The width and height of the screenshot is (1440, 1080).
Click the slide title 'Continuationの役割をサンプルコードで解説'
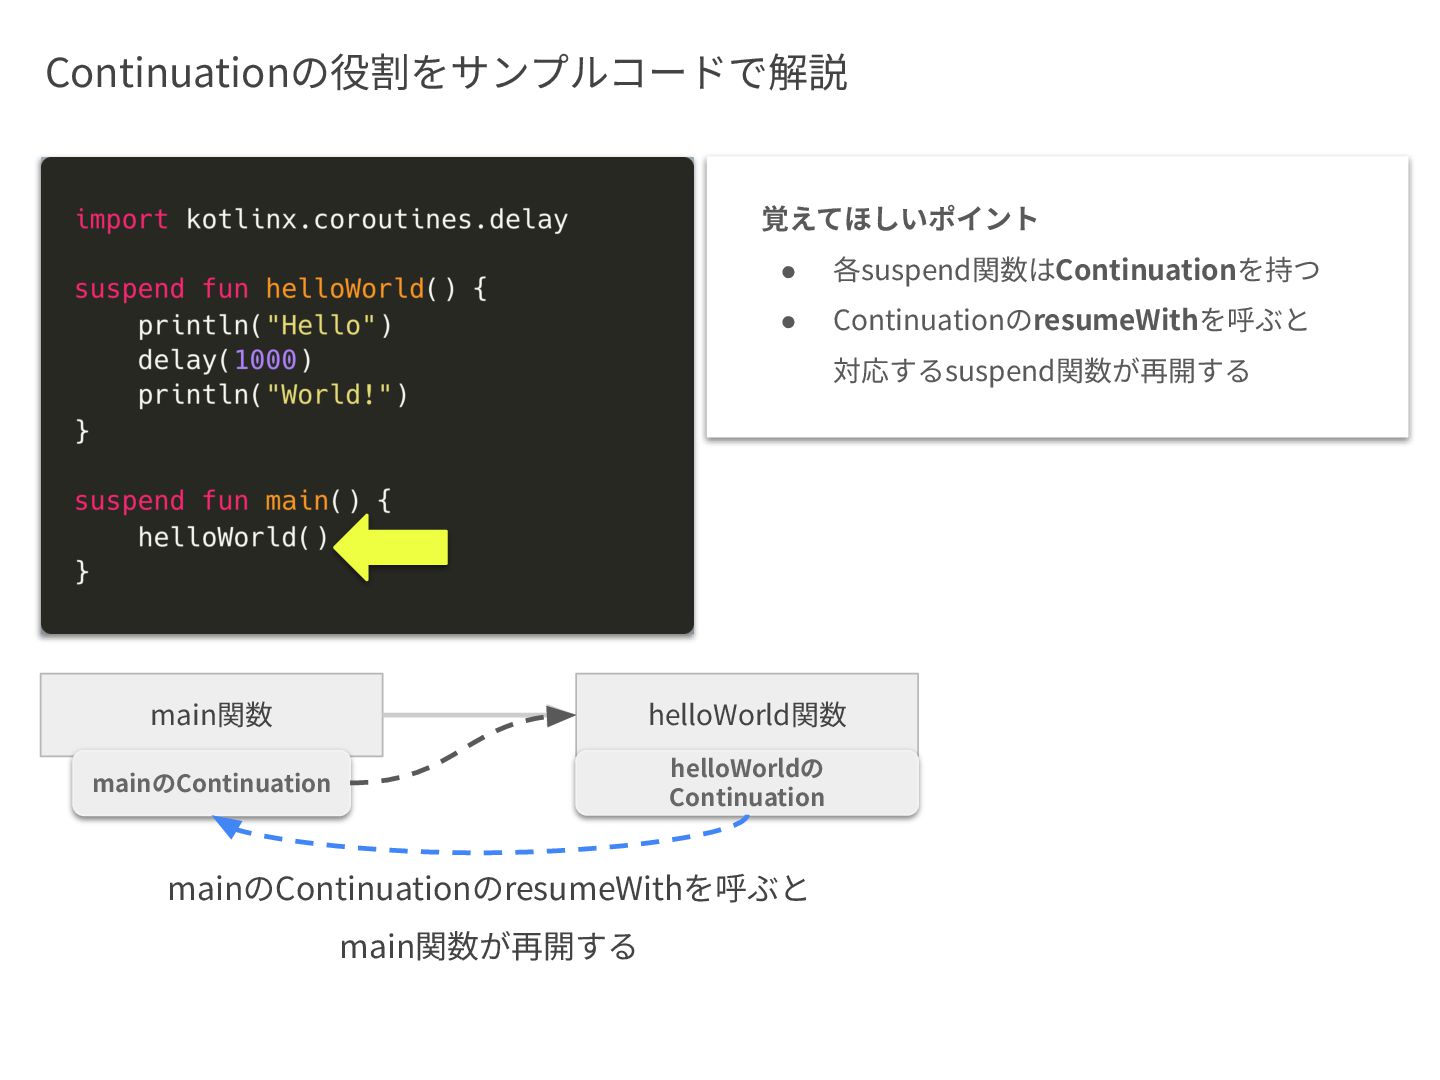(446, 73)
